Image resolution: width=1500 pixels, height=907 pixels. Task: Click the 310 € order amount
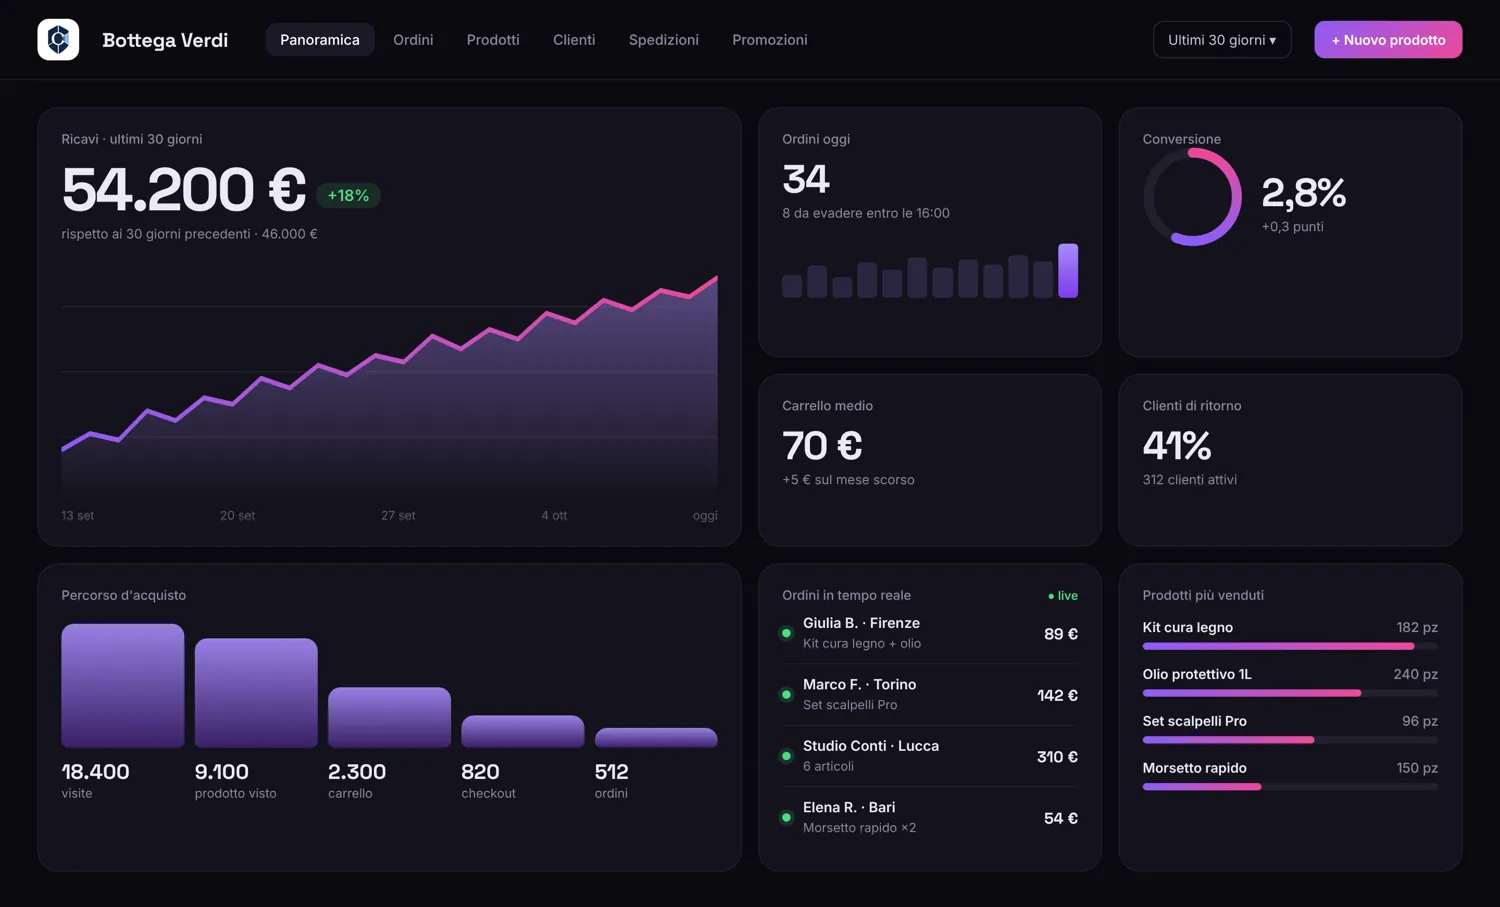tap(1057, 757)
